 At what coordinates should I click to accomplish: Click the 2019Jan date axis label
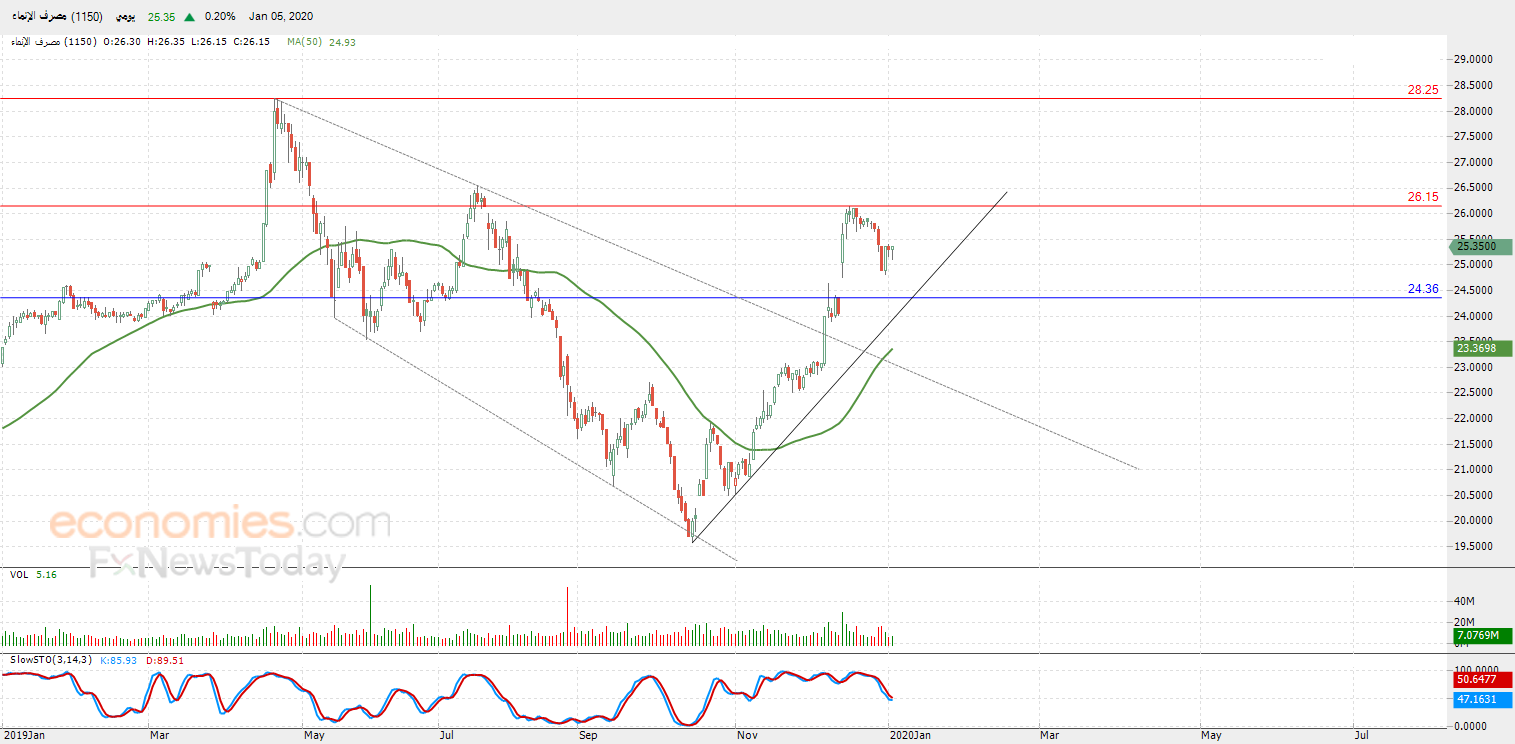coord(24,735)
